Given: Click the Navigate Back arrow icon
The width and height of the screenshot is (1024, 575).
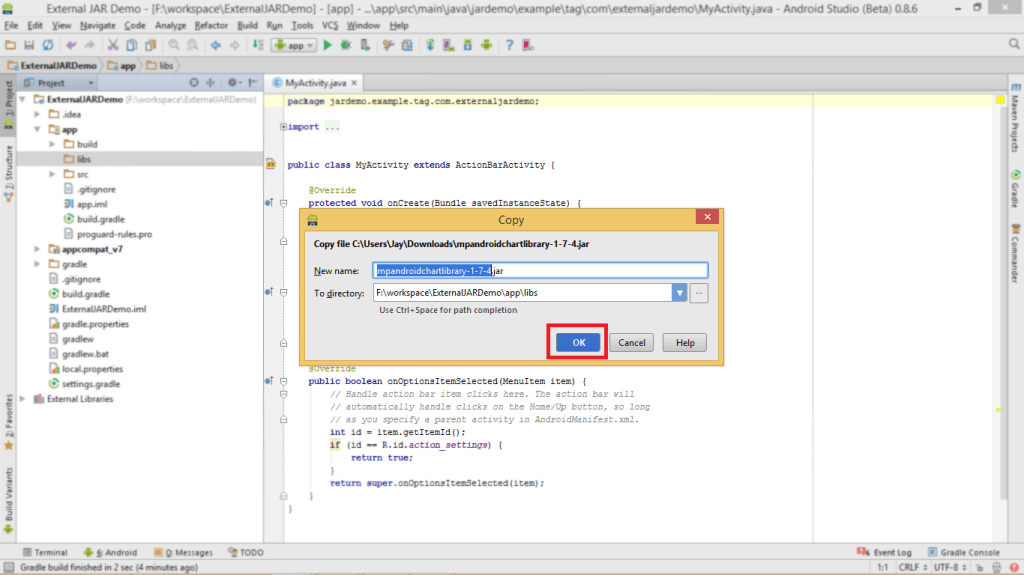Looking at the screenshot, I should [x=216, y=45].
